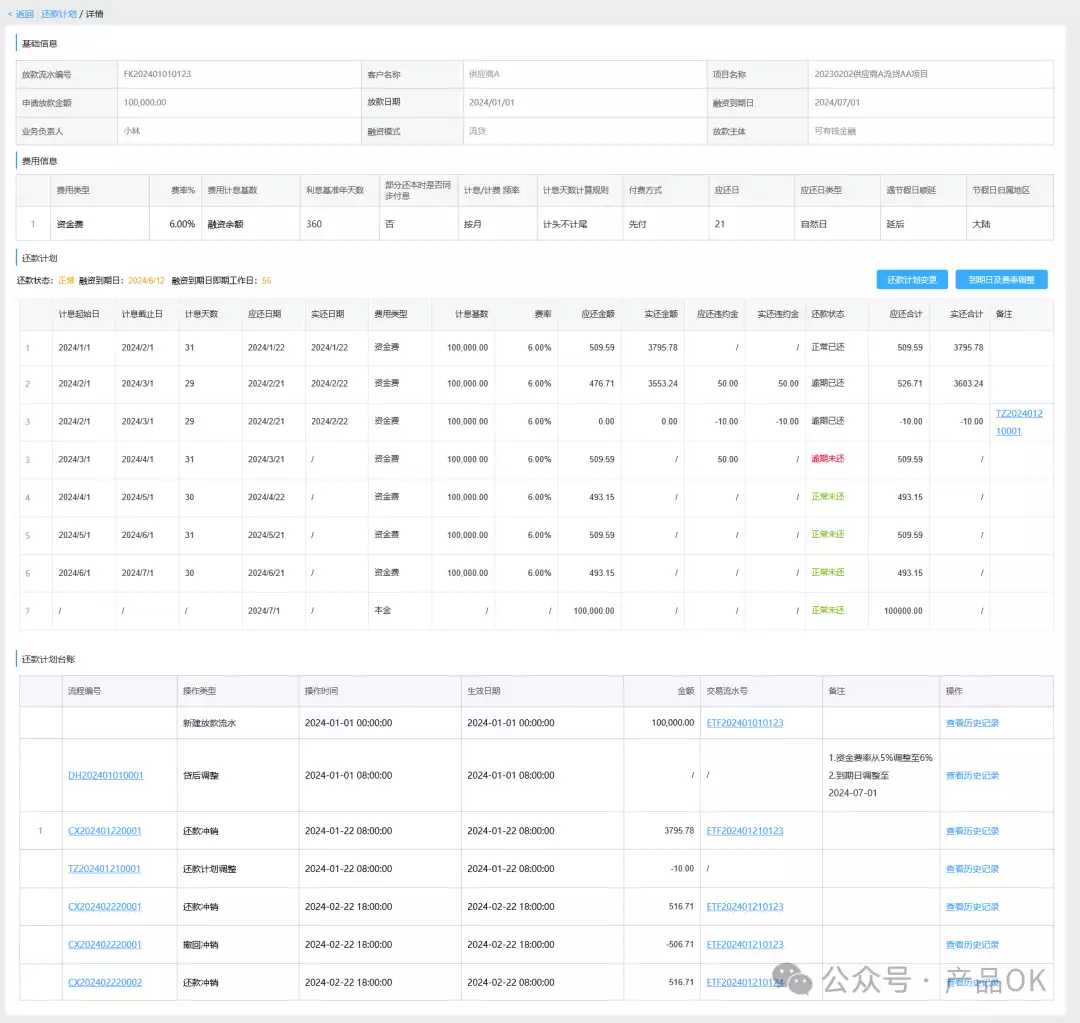
Task: Click the 返回 back link
Action: (23, 14)
